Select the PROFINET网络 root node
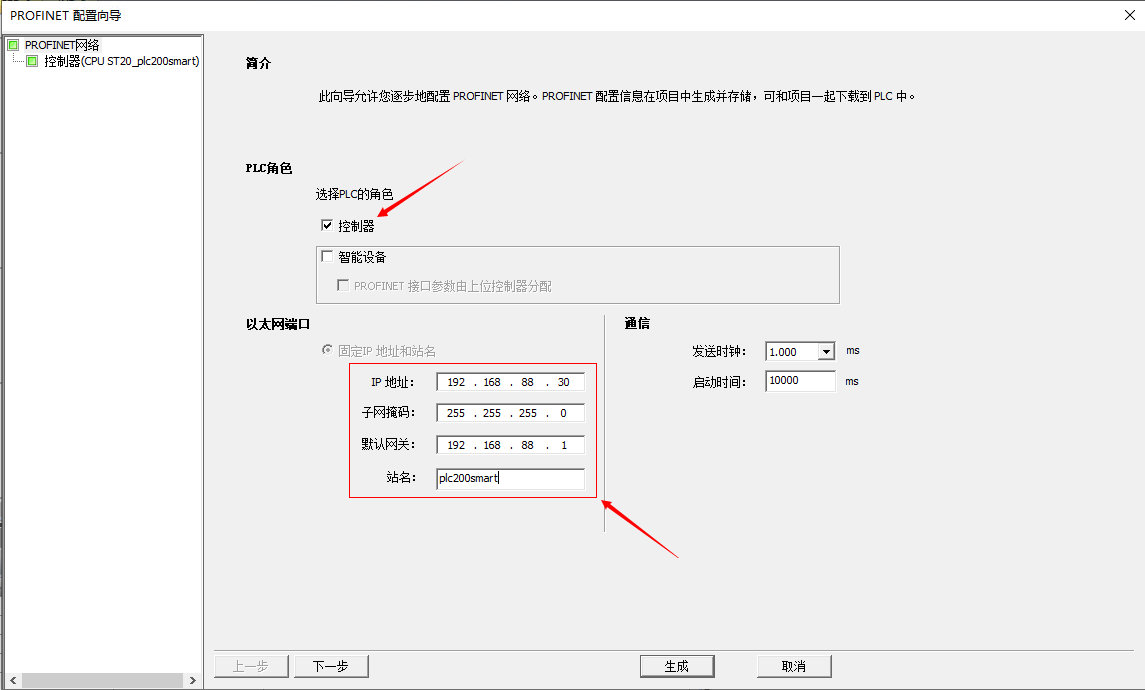Viewport: 1145px width, 690px height. click(x=62, y=44)
